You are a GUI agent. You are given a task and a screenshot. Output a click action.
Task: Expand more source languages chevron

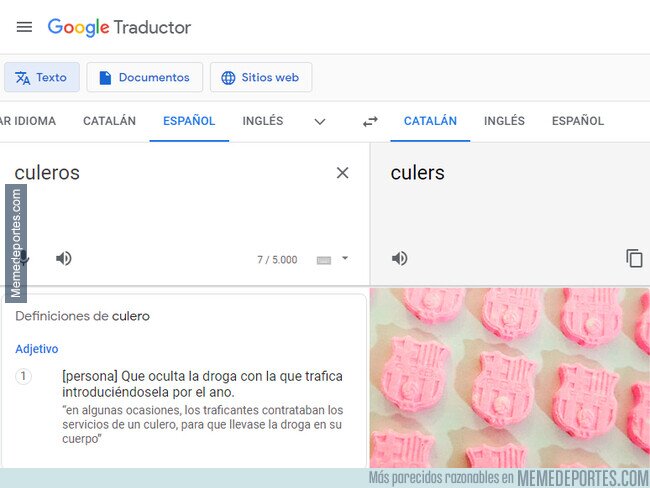pyautogui.click(x=320, y=121)
